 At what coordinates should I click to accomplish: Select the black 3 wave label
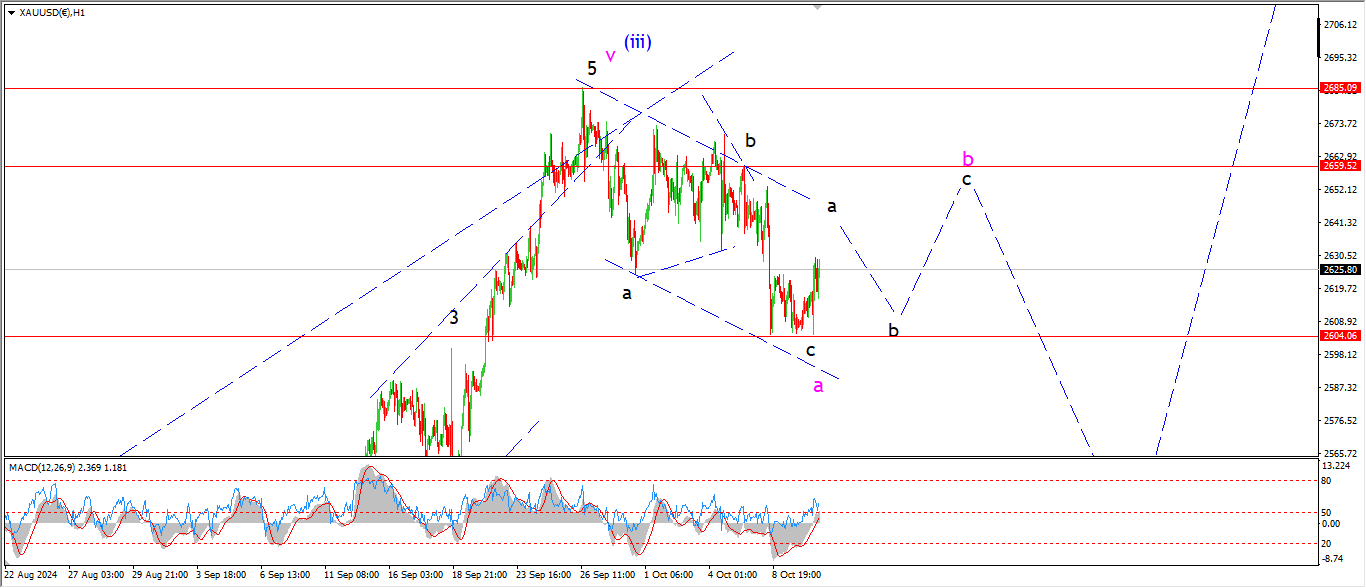pos(454,317)
